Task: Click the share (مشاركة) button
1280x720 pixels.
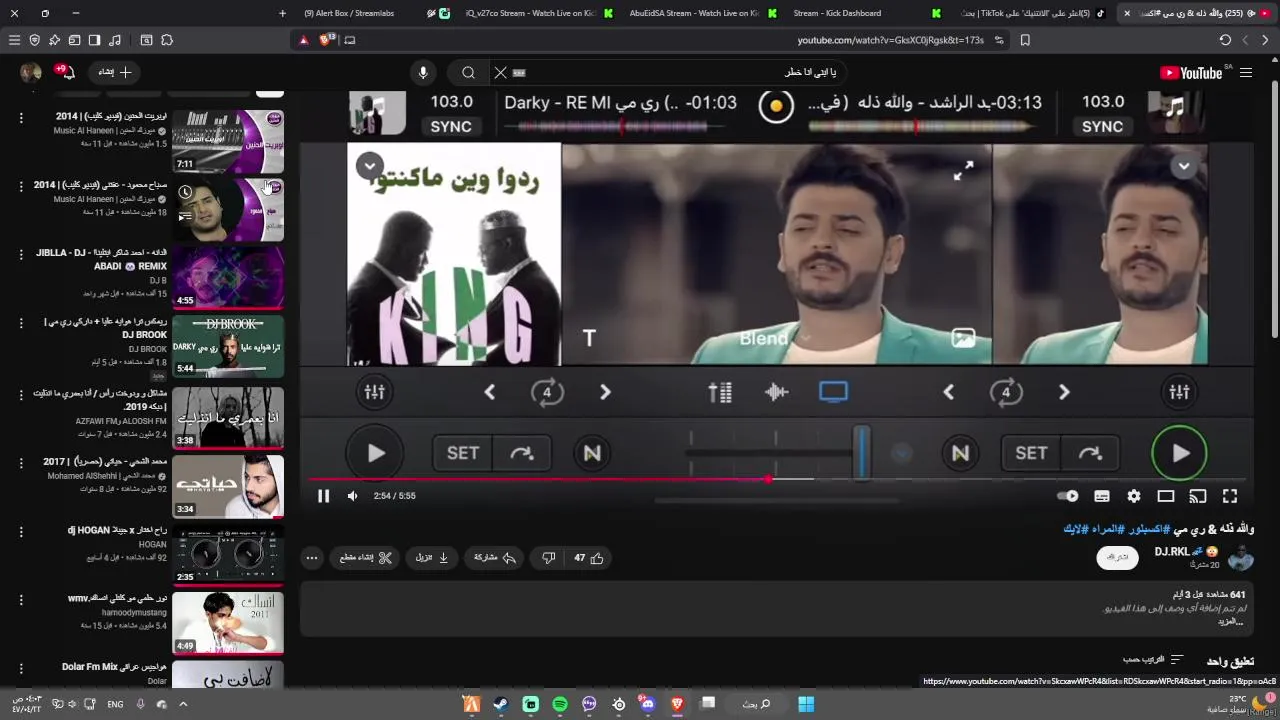Action: tap(495, 558)
